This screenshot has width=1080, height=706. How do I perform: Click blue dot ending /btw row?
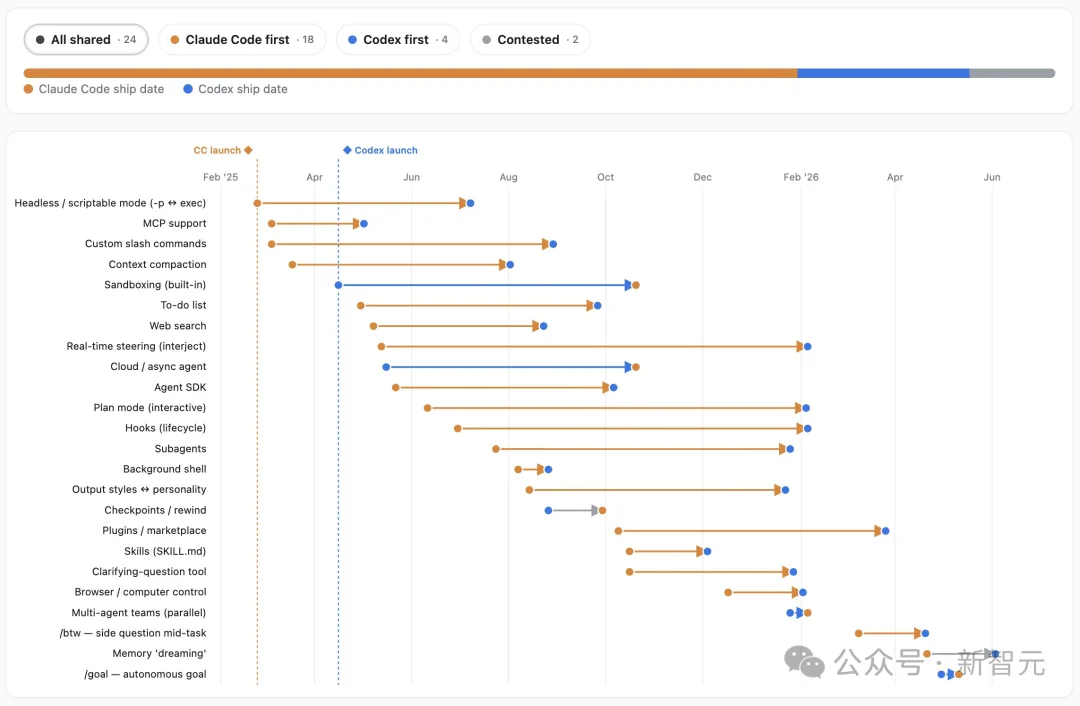click(x=925, y=634)
